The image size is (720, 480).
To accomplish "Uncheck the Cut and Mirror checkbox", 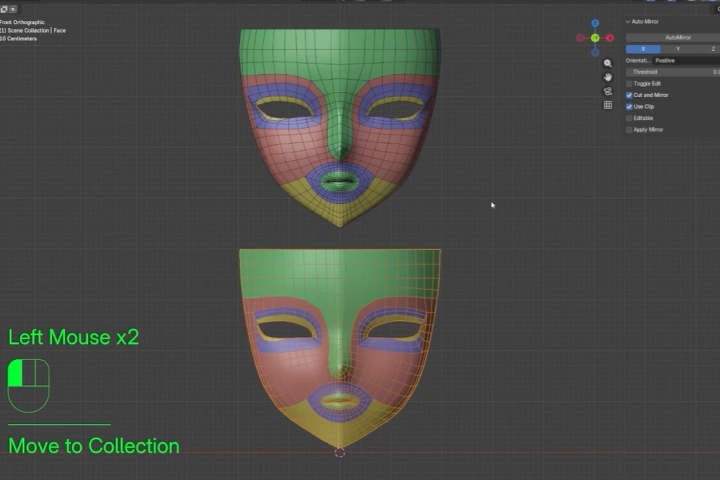I will pyautogui.click(x=629, y=95).
